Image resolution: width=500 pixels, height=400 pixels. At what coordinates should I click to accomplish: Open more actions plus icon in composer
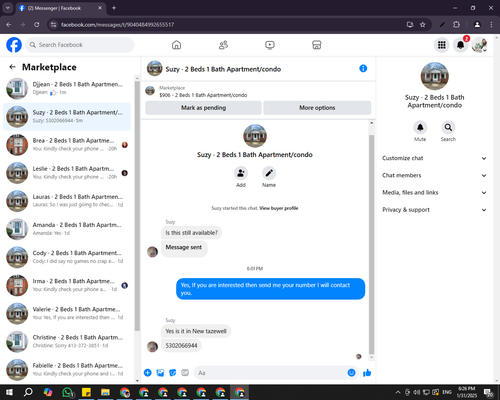(x=148, y=373)
